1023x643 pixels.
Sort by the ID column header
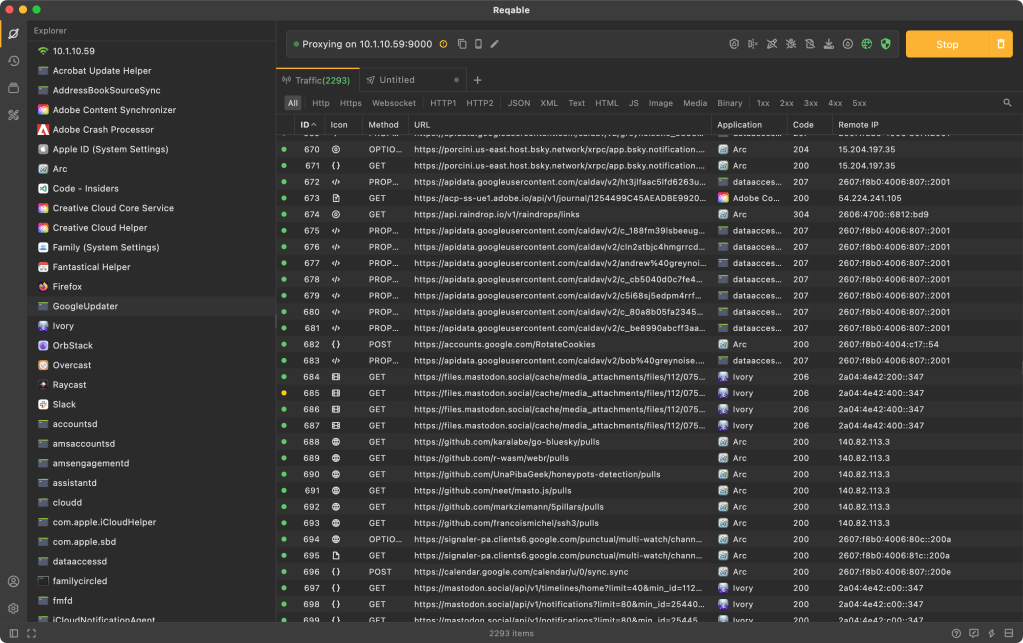pos(305,125)
